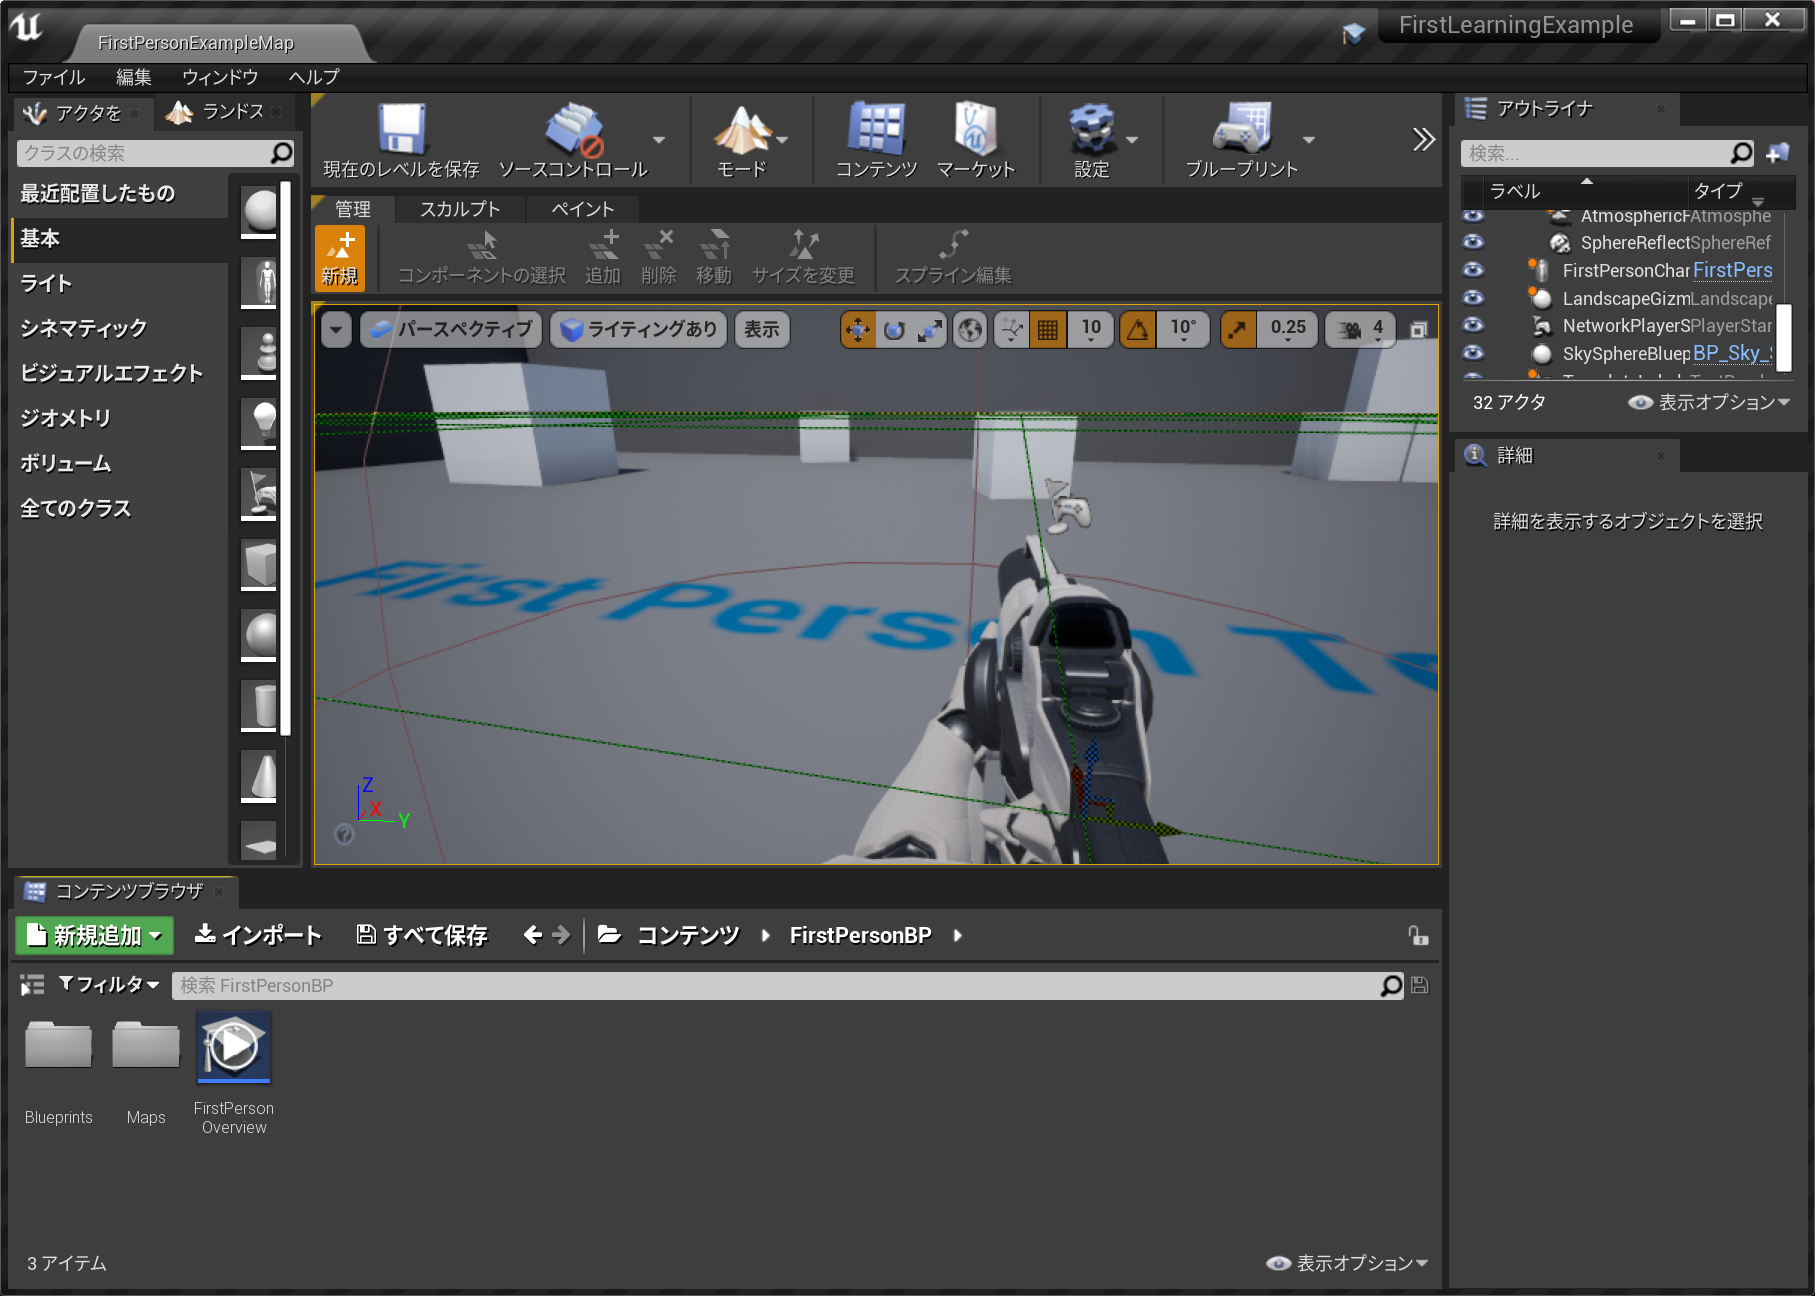The image size is (1815, 1296).
Task: Select translate gizmo mode icon in viewport
Action: [858, 329]
